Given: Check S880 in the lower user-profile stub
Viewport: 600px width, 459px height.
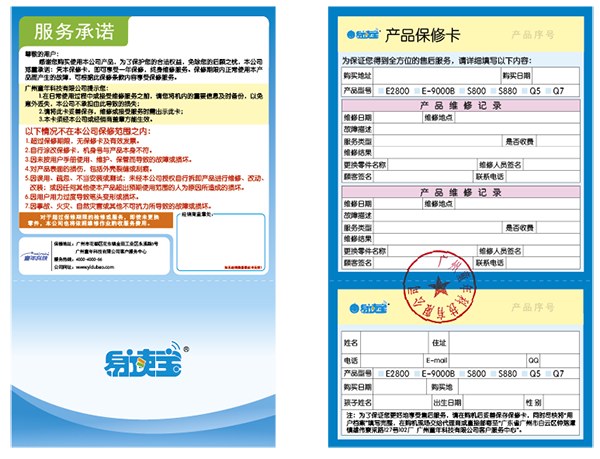Looking at the screenshot, I should click(494, 374).
